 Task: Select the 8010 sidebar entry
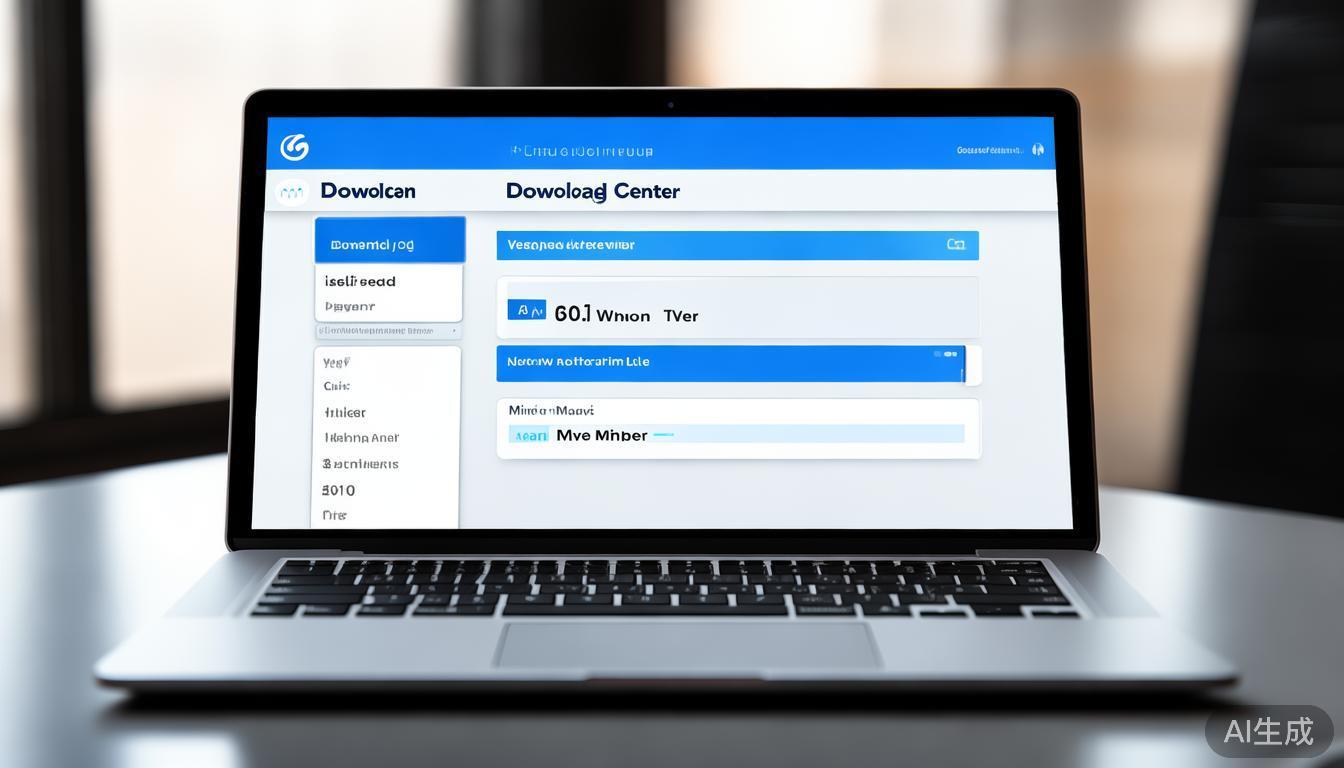[x=338, y=490]
